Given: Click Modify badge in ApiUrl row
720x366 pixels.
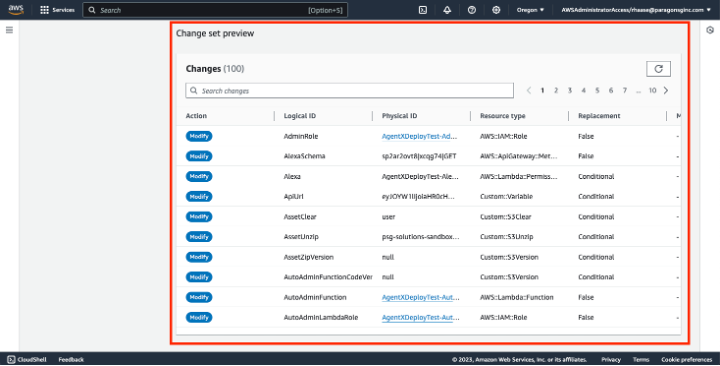Looking at the screenshot, I should point(199,197).
